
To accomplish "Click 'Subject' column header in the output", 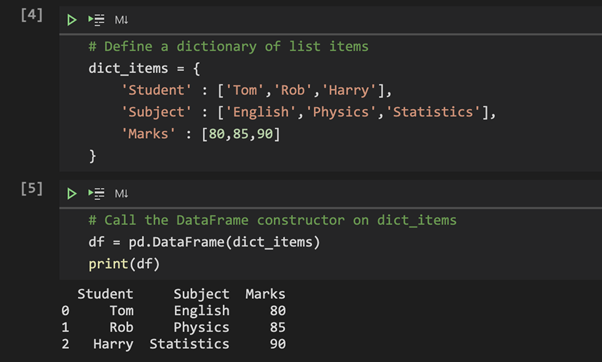I will tap(202, 294).
